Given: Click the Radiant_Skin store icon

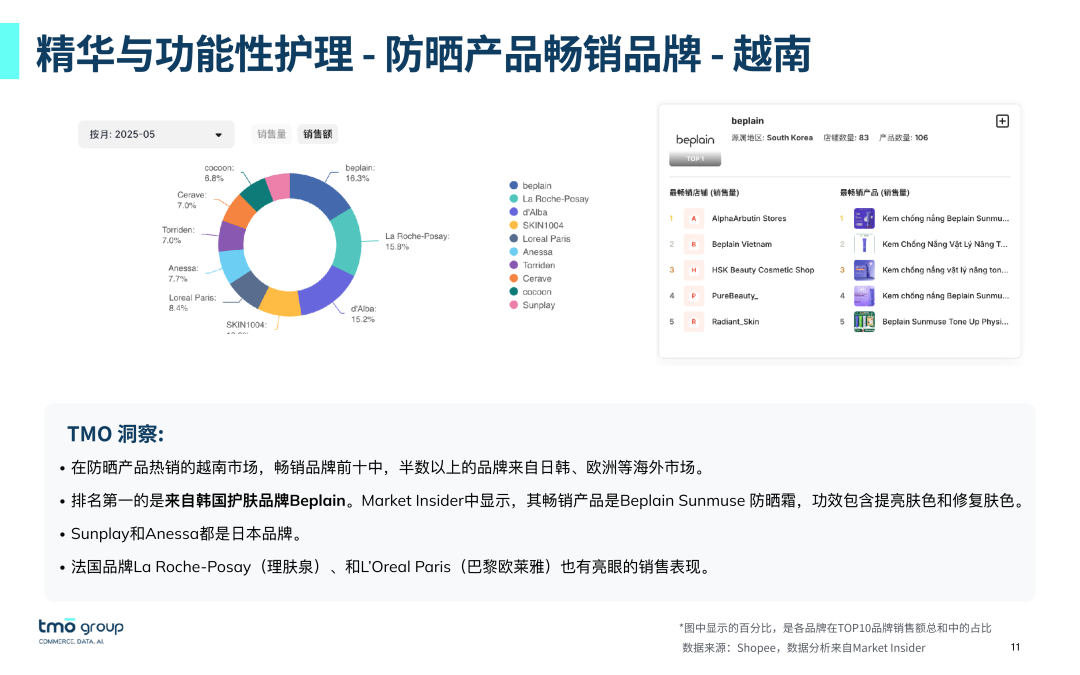Looking at the screenshot, I should pos(694,322).
